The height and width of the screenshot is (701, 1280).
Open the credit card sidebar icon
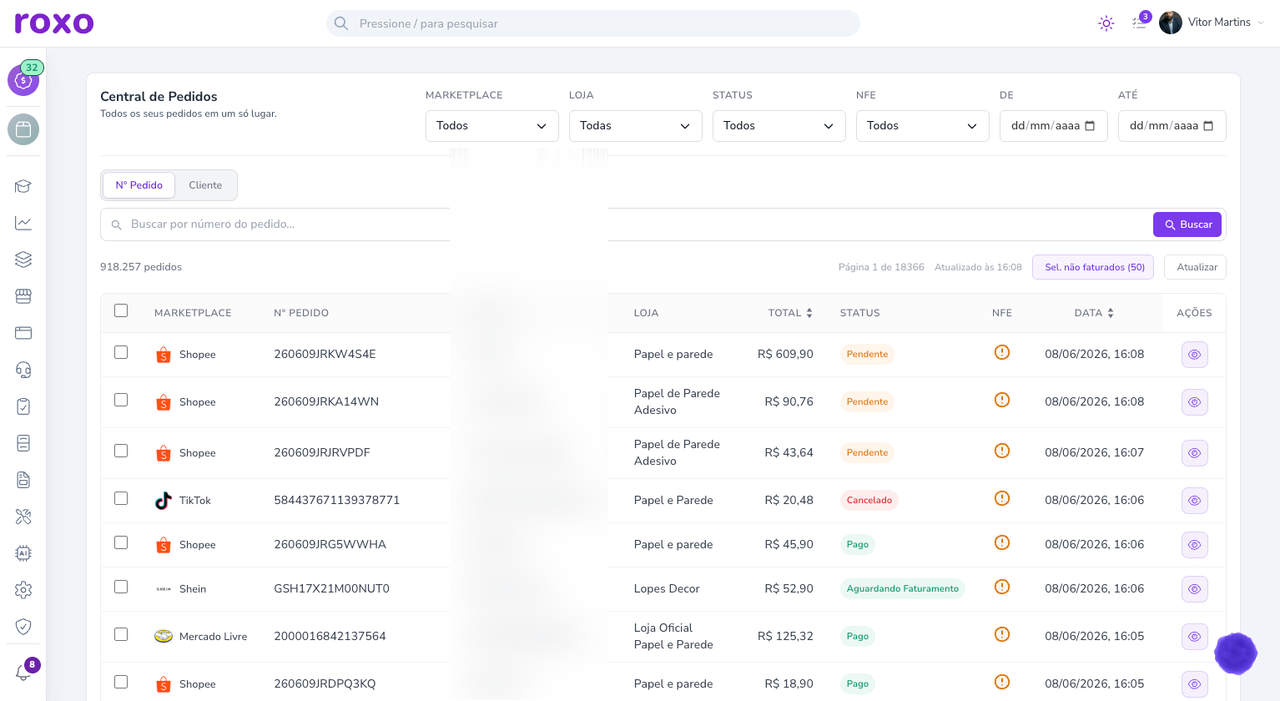23,333
